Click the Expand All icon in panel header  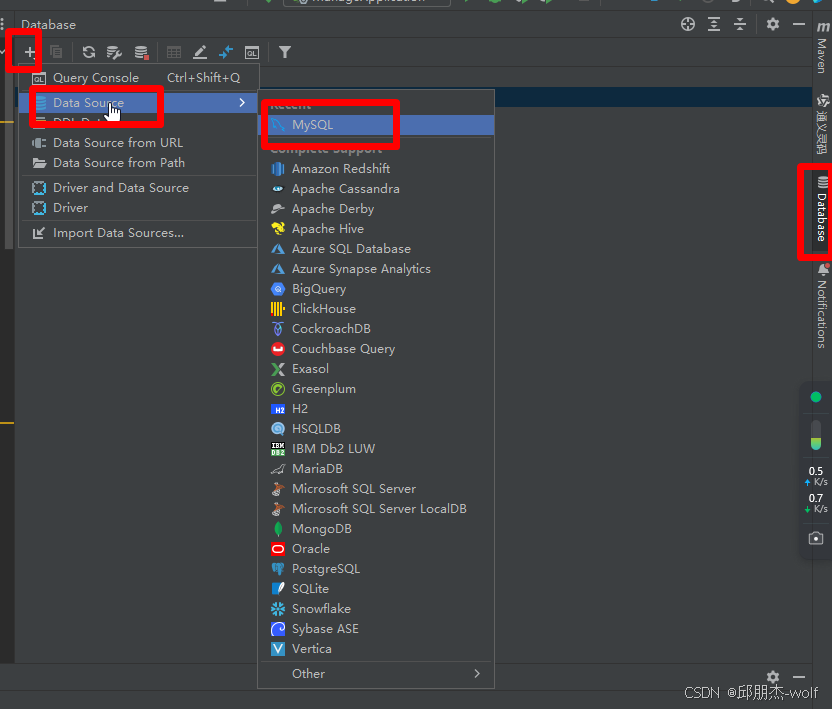click(714, 24)
